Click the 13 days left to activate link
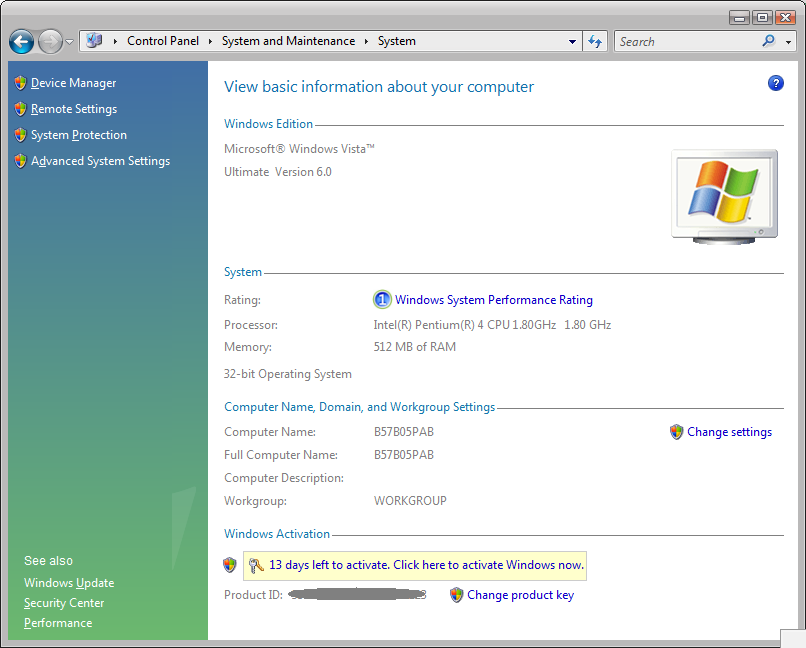This screenshot has width=806, height=648. pyautogui.click(x=426, y=565)
